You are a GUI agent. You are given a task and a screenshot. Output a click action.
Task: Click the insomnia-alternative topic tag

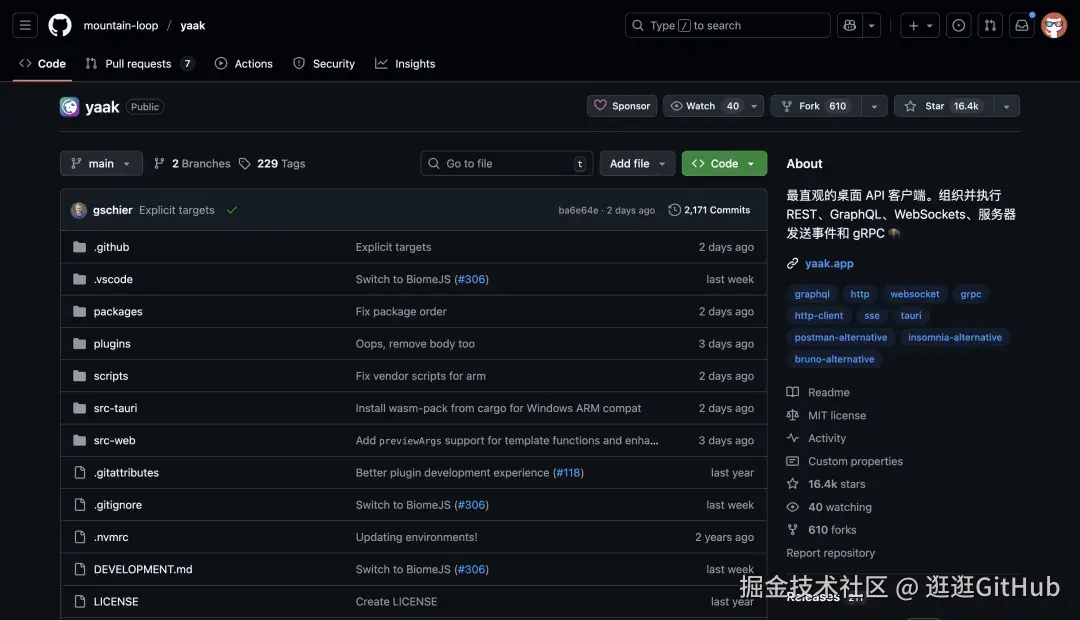(955, 338)
